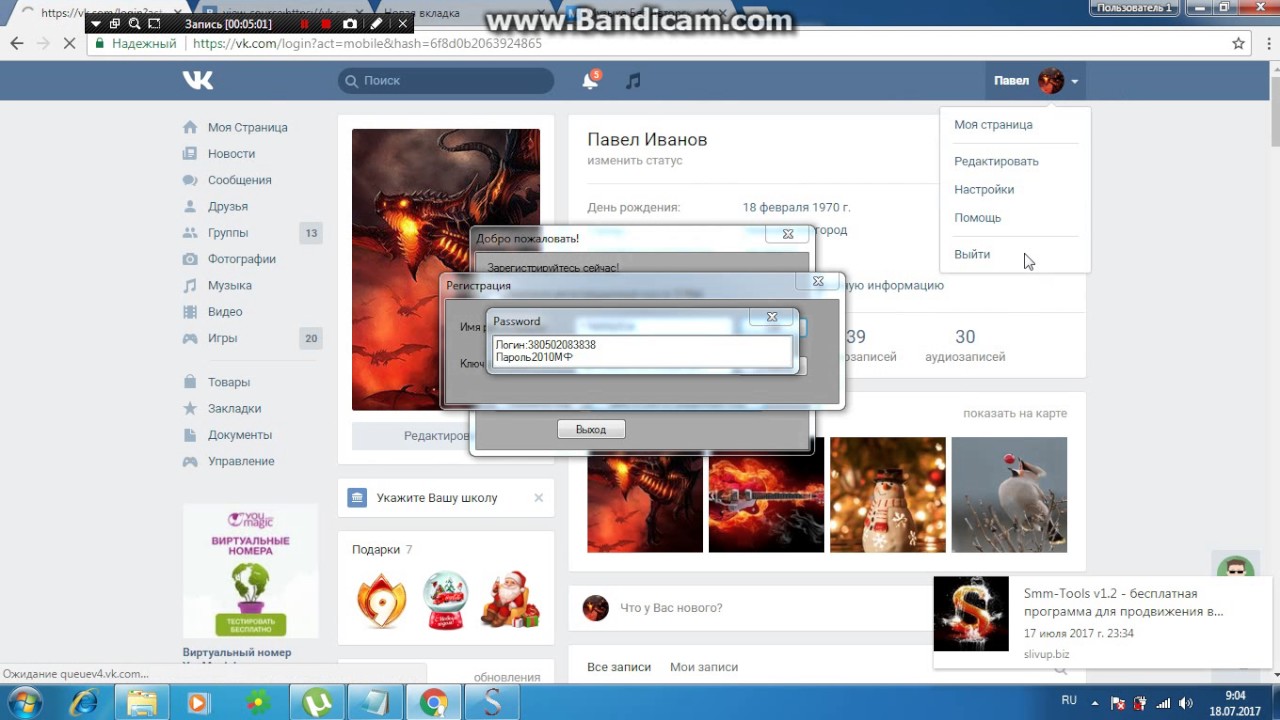Click the Товары bag icon

[190, 382]
